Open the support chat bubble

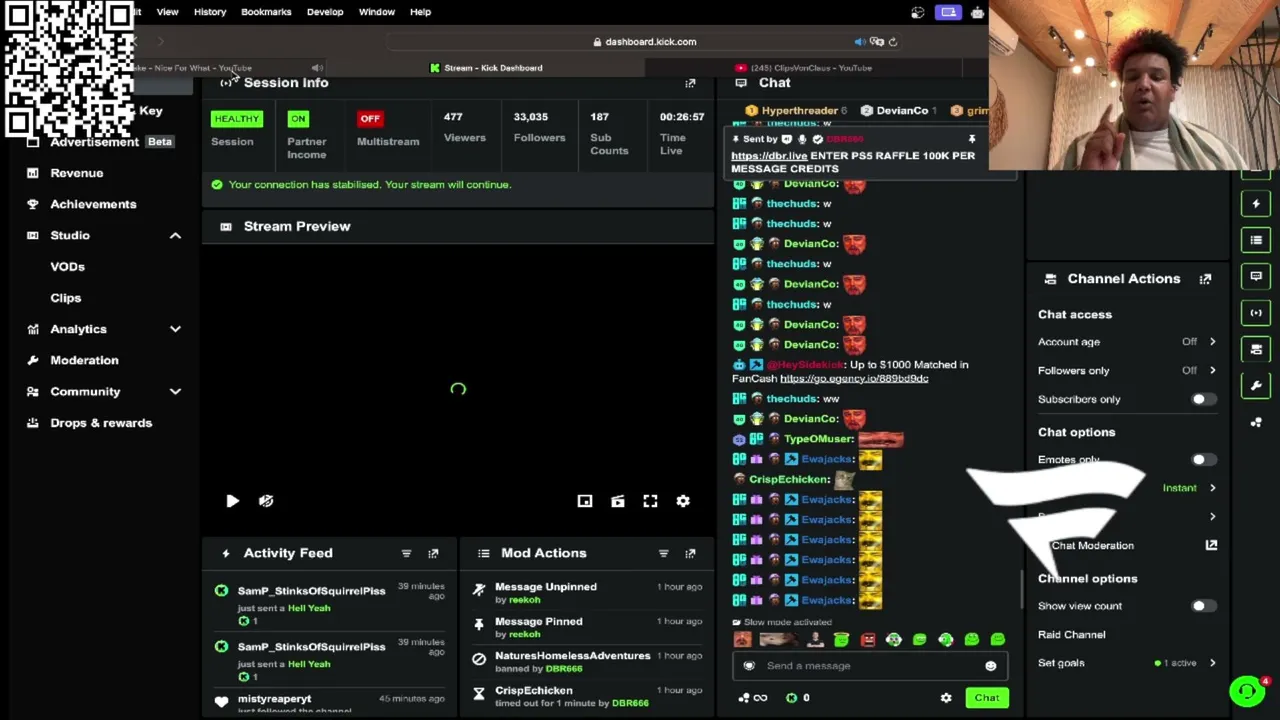pos(1247,691)
